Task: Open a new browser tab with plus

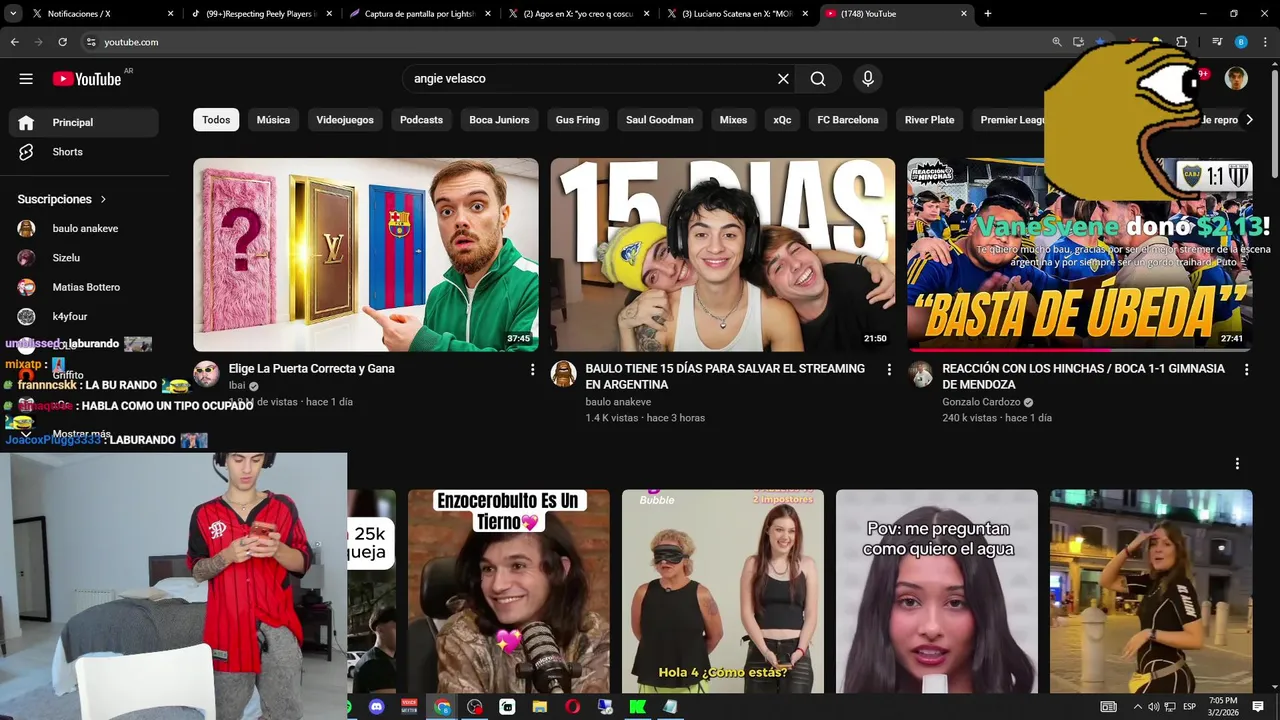Action: click(988, 14)
